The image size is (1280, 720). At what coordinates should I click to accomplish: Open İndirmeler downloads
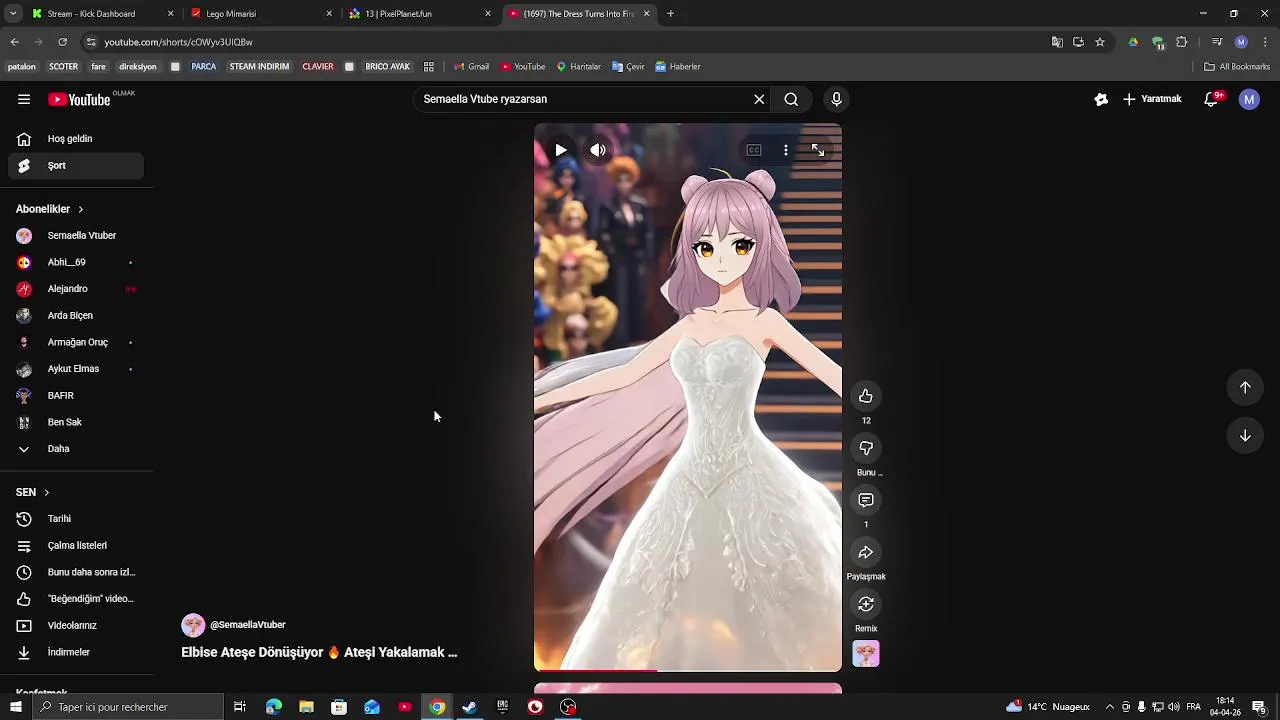pyautogui.click(x=76, y=652)
